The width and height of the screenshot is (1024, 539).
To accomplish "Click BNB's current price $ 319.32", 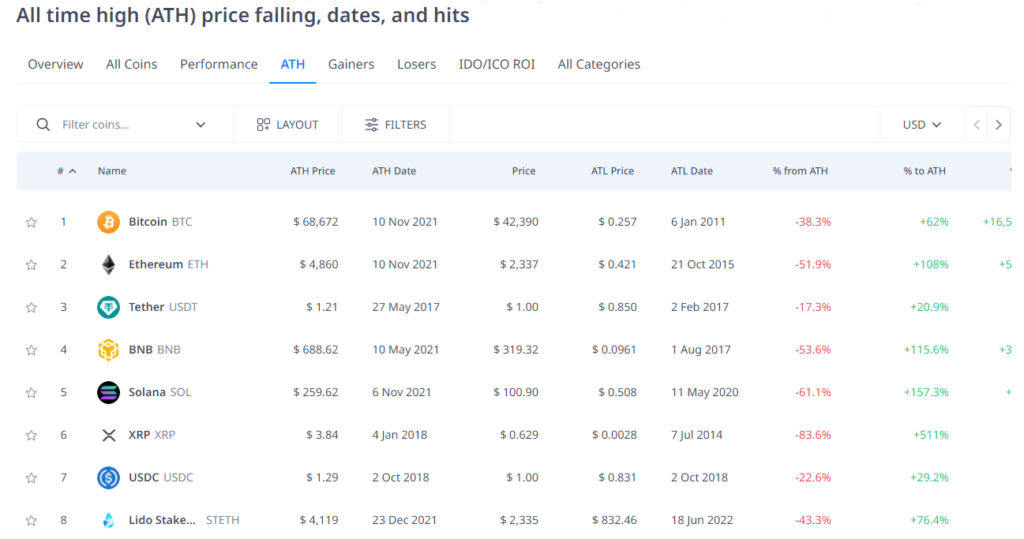I will click(x=516, y=350).
